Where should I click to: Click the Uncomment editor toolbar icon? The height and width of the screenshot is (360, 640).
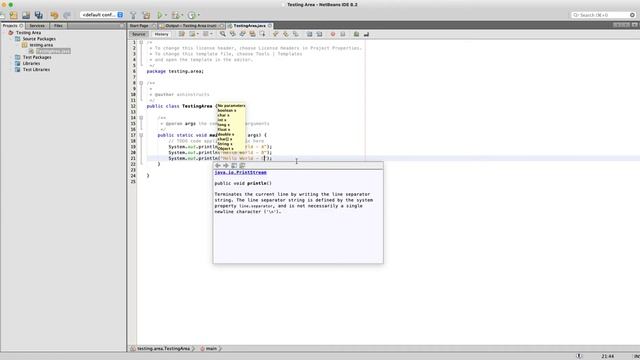pyautogui.click(x=366, y=34)
